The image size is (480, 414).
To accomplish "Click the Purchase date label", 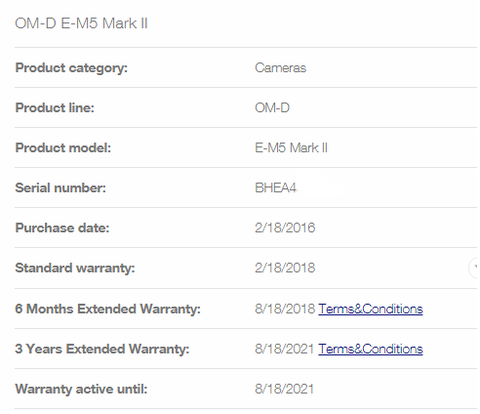I will coord(62,228).
